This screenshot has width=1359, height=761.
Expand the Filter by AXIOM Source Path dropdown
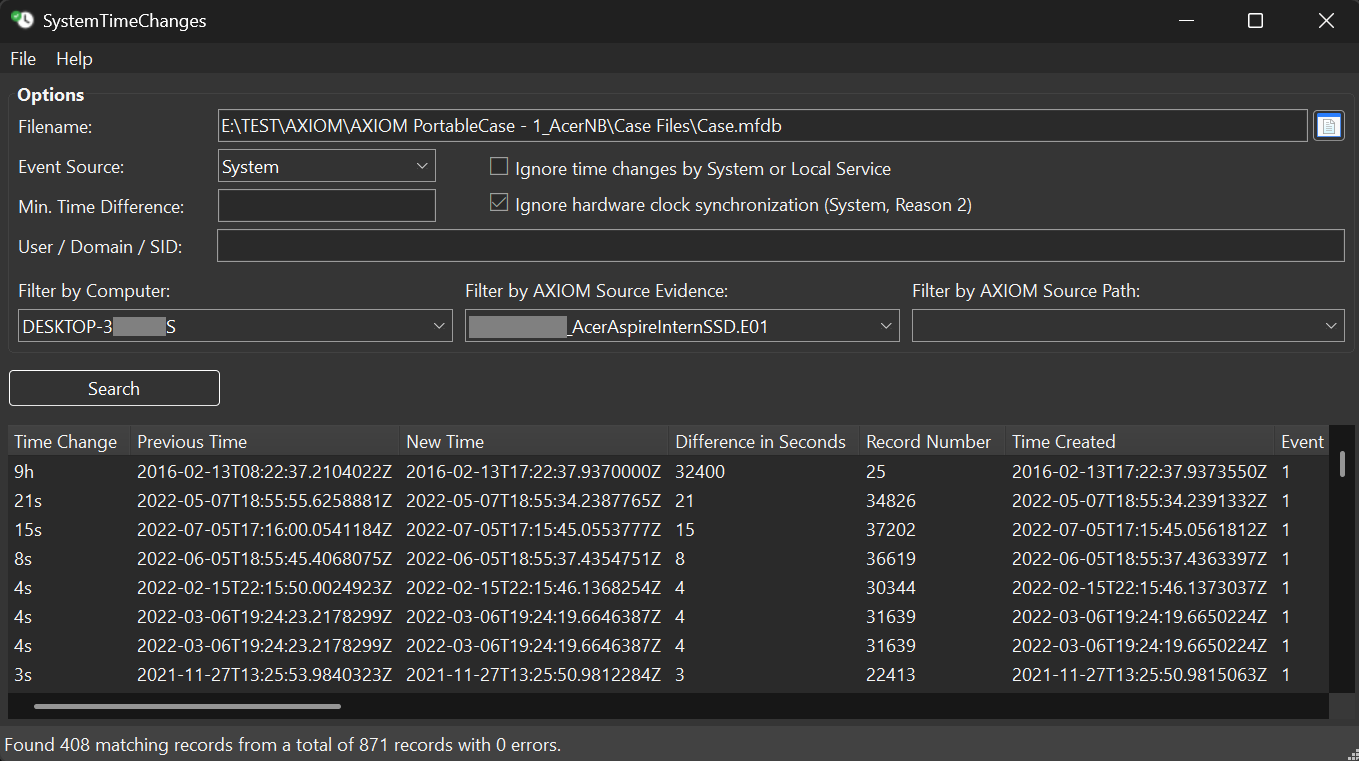click(x=1128, y=326)
